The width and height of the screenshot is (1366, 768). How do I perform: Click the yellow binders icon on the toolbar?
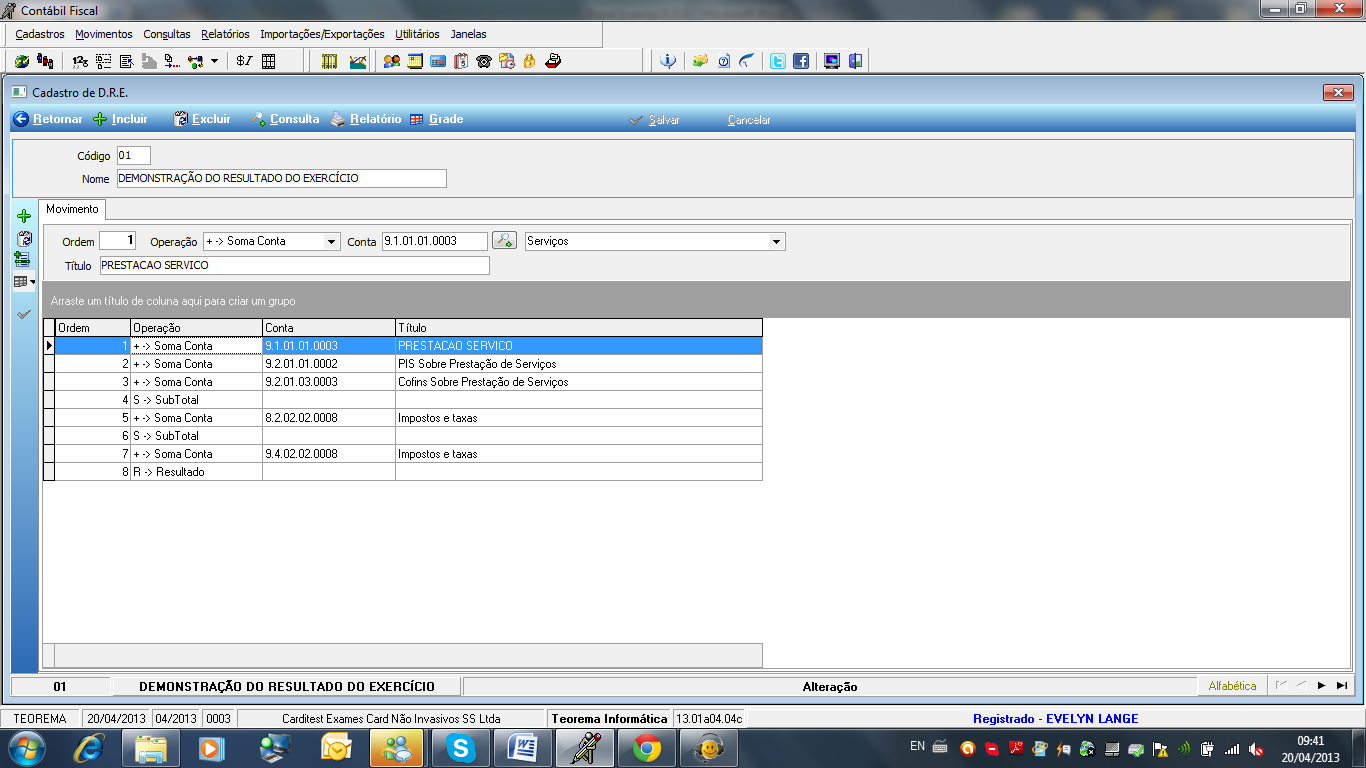tap(330, 61)
